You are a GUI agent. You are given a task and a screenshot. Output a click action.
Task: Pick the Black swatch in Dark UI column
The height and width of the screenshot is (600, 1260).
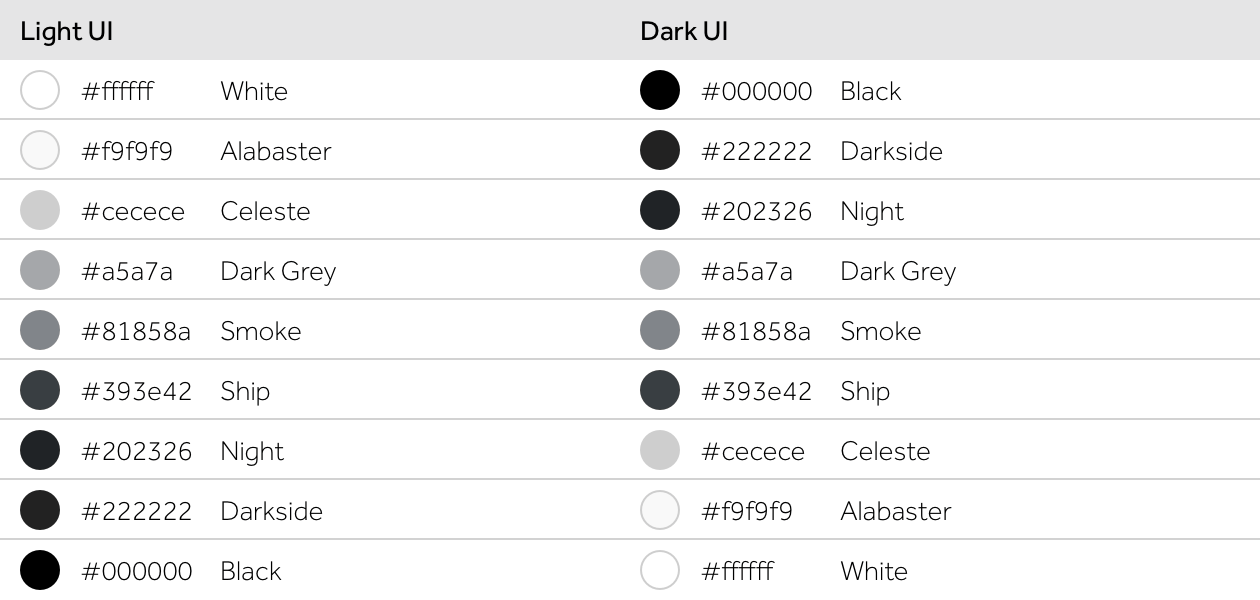tap(660, 90)
